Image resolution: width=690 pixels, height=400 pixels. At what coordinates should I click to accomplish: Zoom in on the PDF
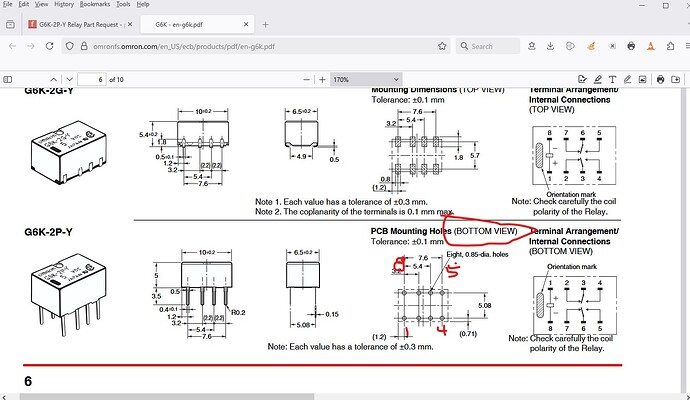pos(322,80)
